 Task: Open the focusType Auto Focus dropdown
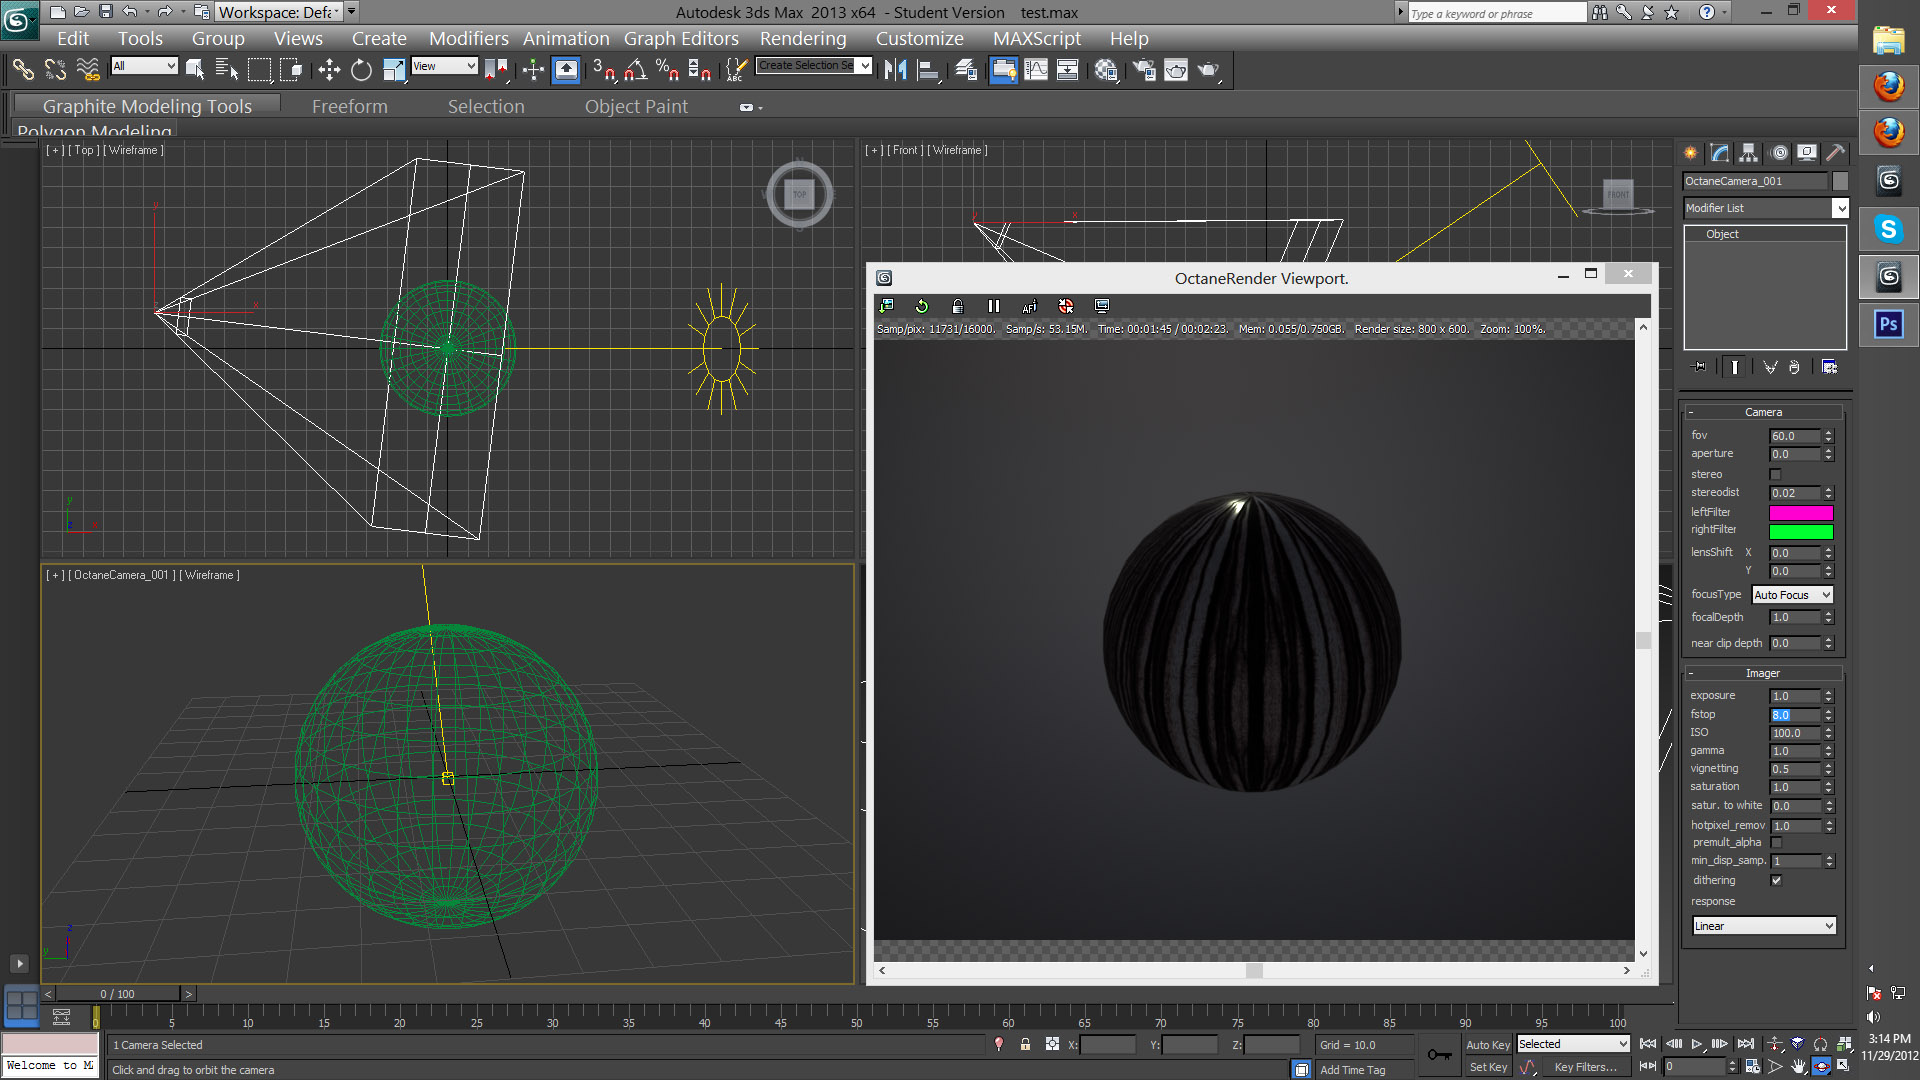1792,595
